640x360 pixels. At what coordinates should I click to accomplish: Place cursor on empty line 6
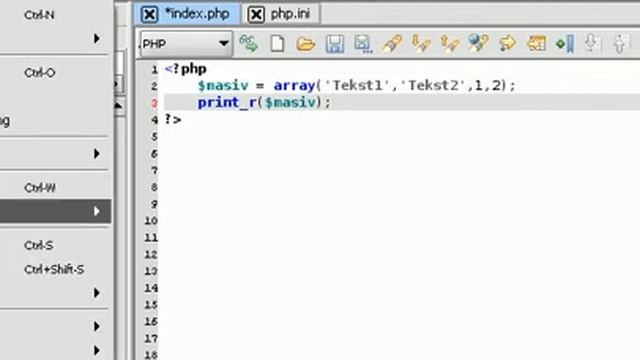point(400,154)
